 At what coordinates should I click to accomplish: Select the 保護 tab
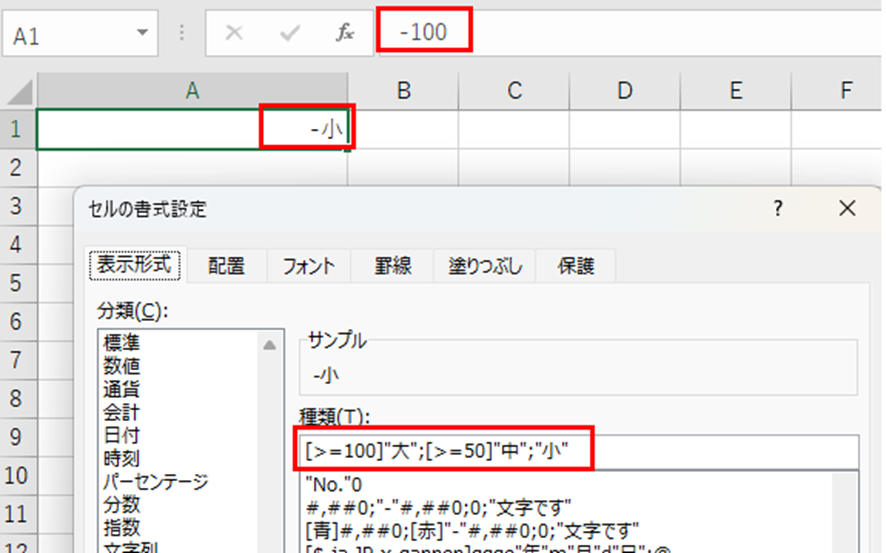coord(575,266)
